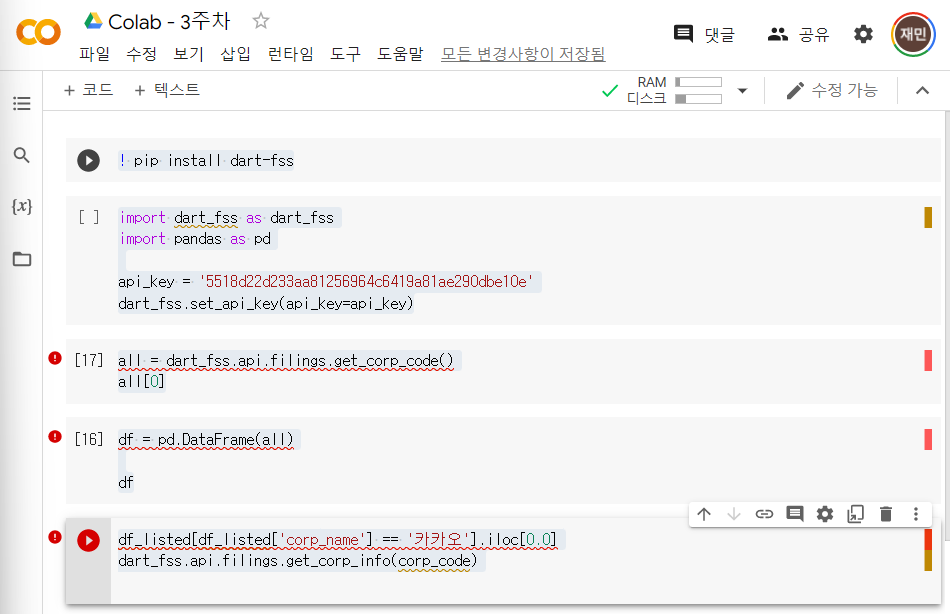Open the 삽입 menu
The image size is (950, 614).
(x=236, y=54)
